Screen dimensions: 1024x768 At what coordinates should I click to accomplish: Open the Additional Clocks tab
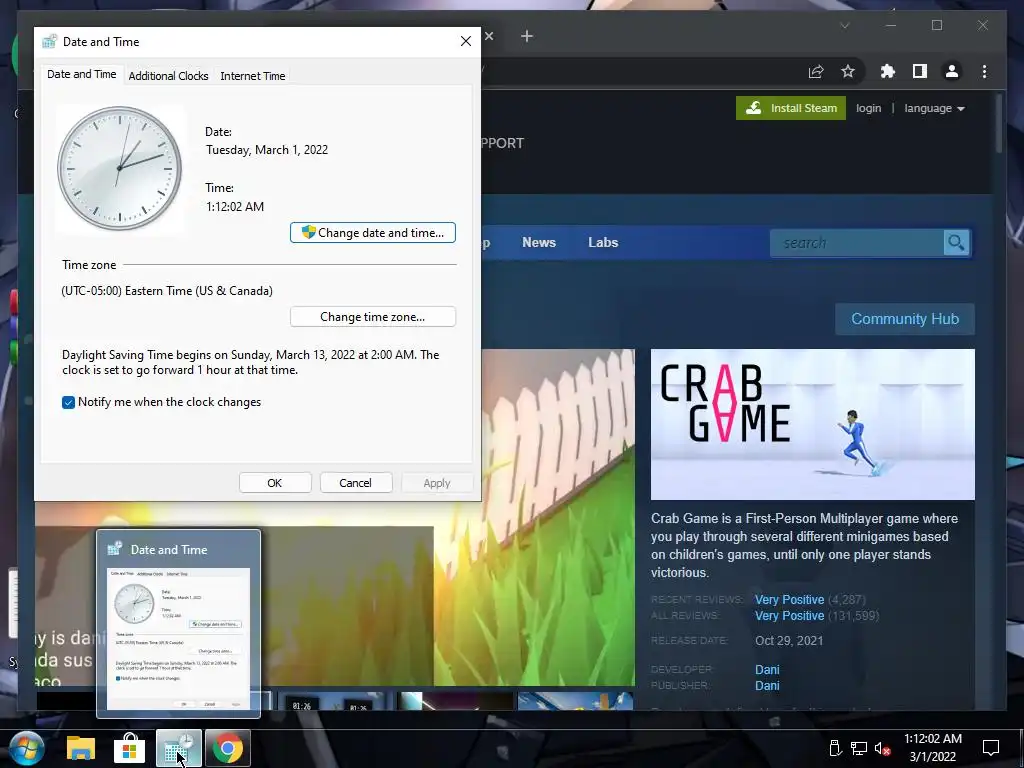coord(168,76)
